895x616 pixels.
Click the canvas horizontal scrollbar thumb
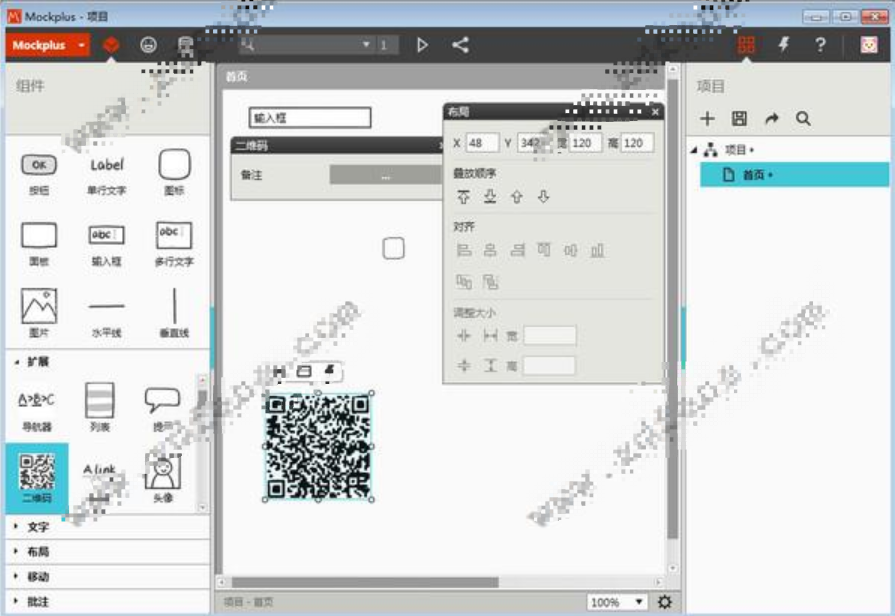(365, 582)
